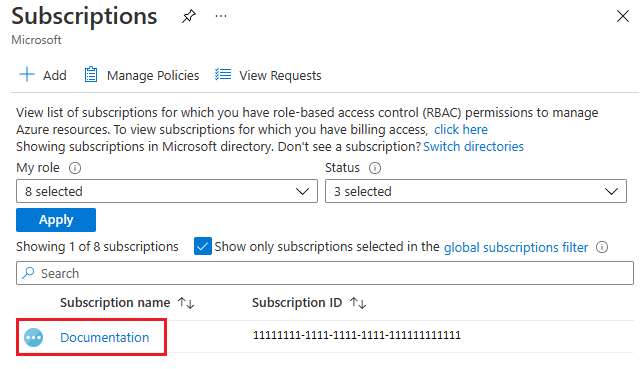The width and height of the screenshot is (644, 369).
Task: Focus the subscriptions Search field
Action: 324,273
